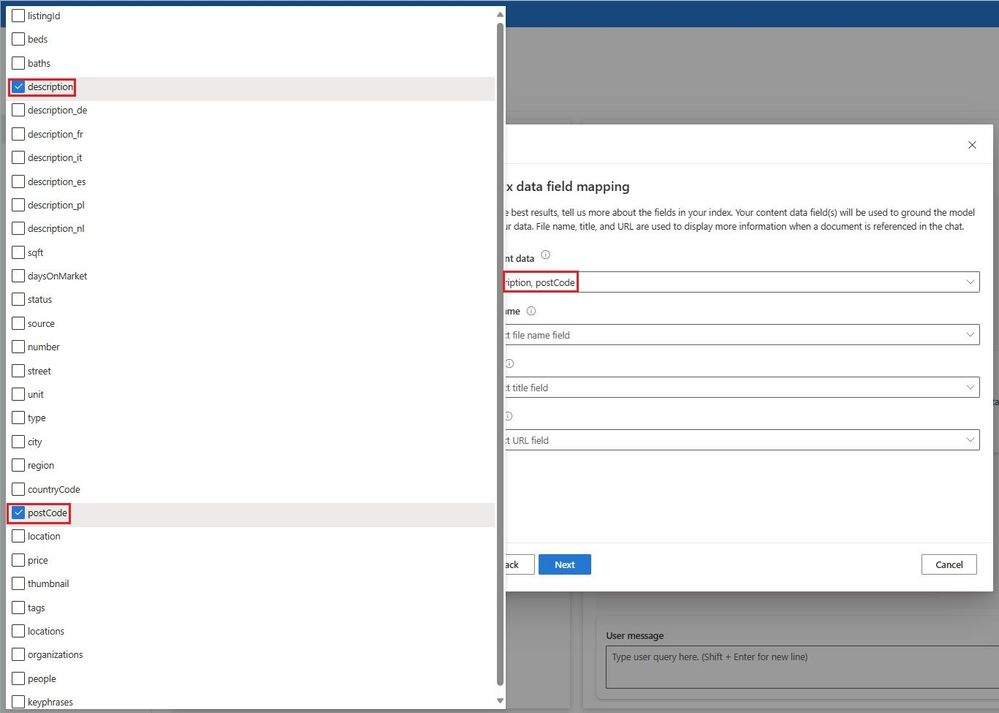
Task: Click the user message text box
Action: point(801,666)
